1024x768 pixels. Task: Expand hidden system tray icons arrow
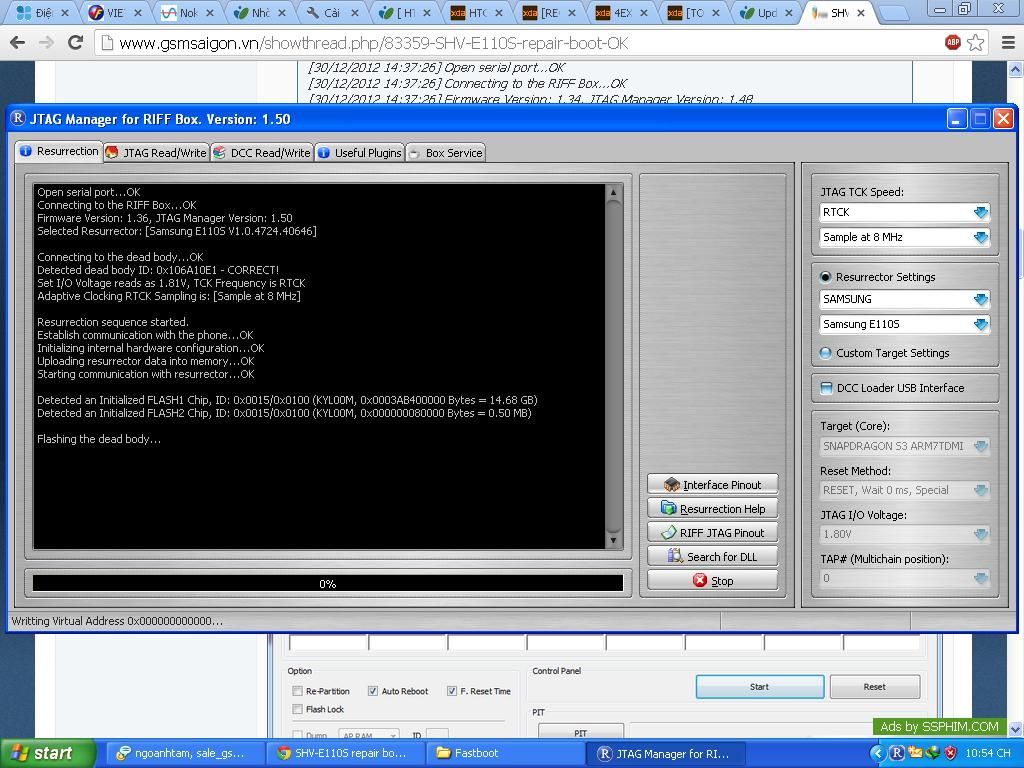pyautogui.click(x=876, y=754)
